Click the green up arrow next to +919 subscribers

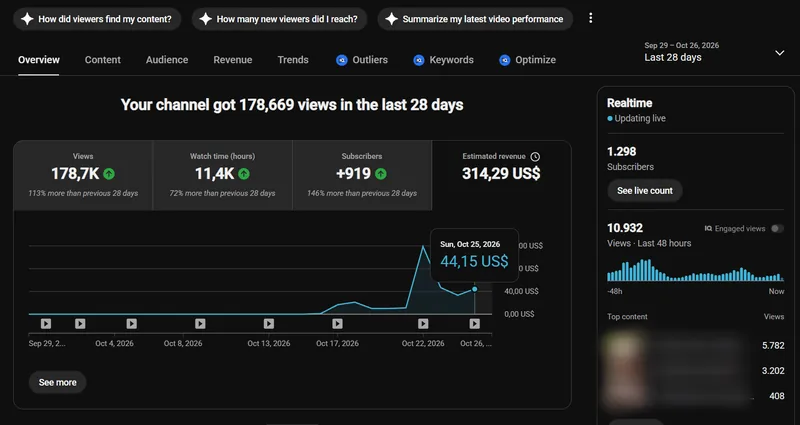click(x=381, y=174)
